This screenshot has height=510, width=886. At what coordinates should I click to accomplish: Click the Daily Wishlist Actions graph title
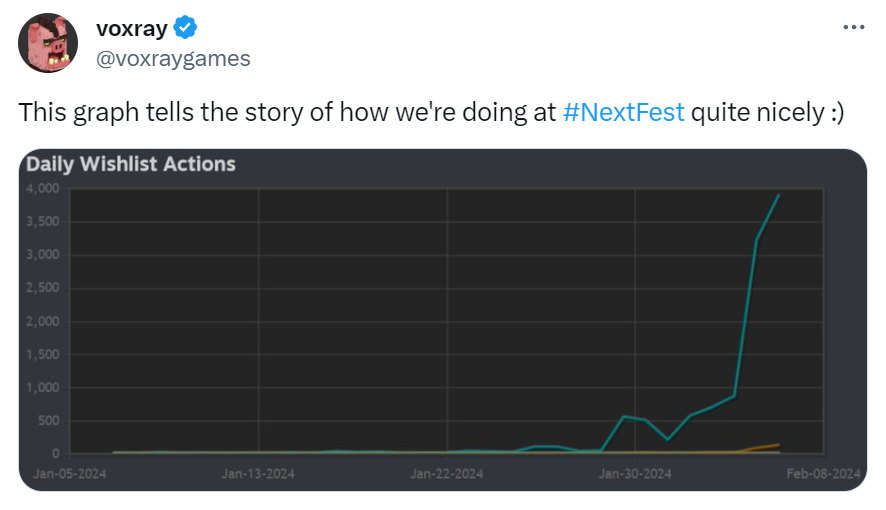[131, 163]
